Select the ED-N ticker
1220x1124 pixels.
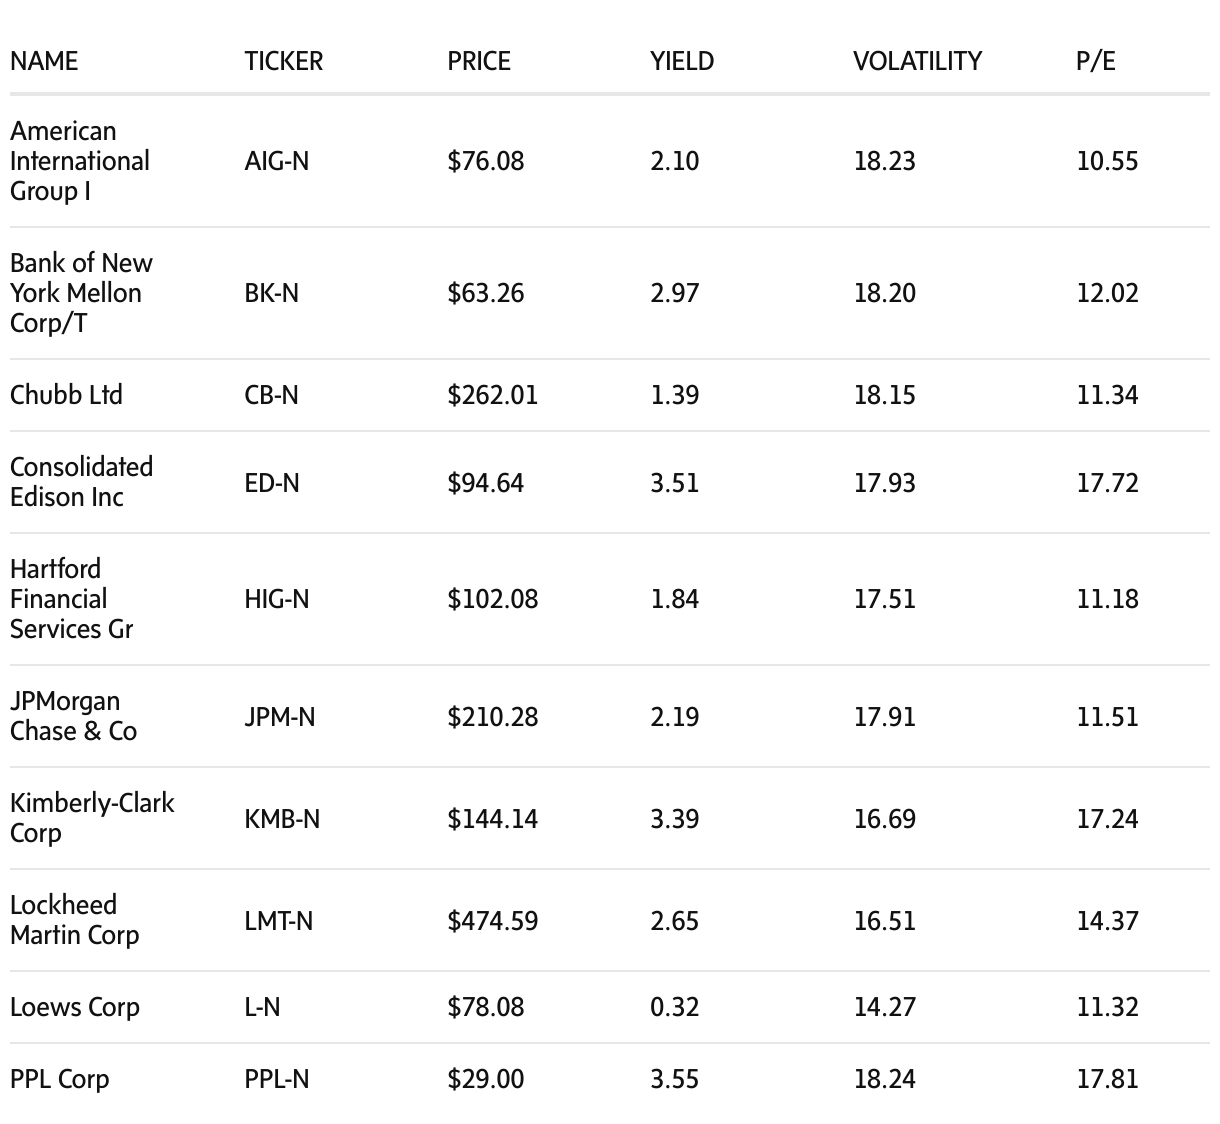272,483
